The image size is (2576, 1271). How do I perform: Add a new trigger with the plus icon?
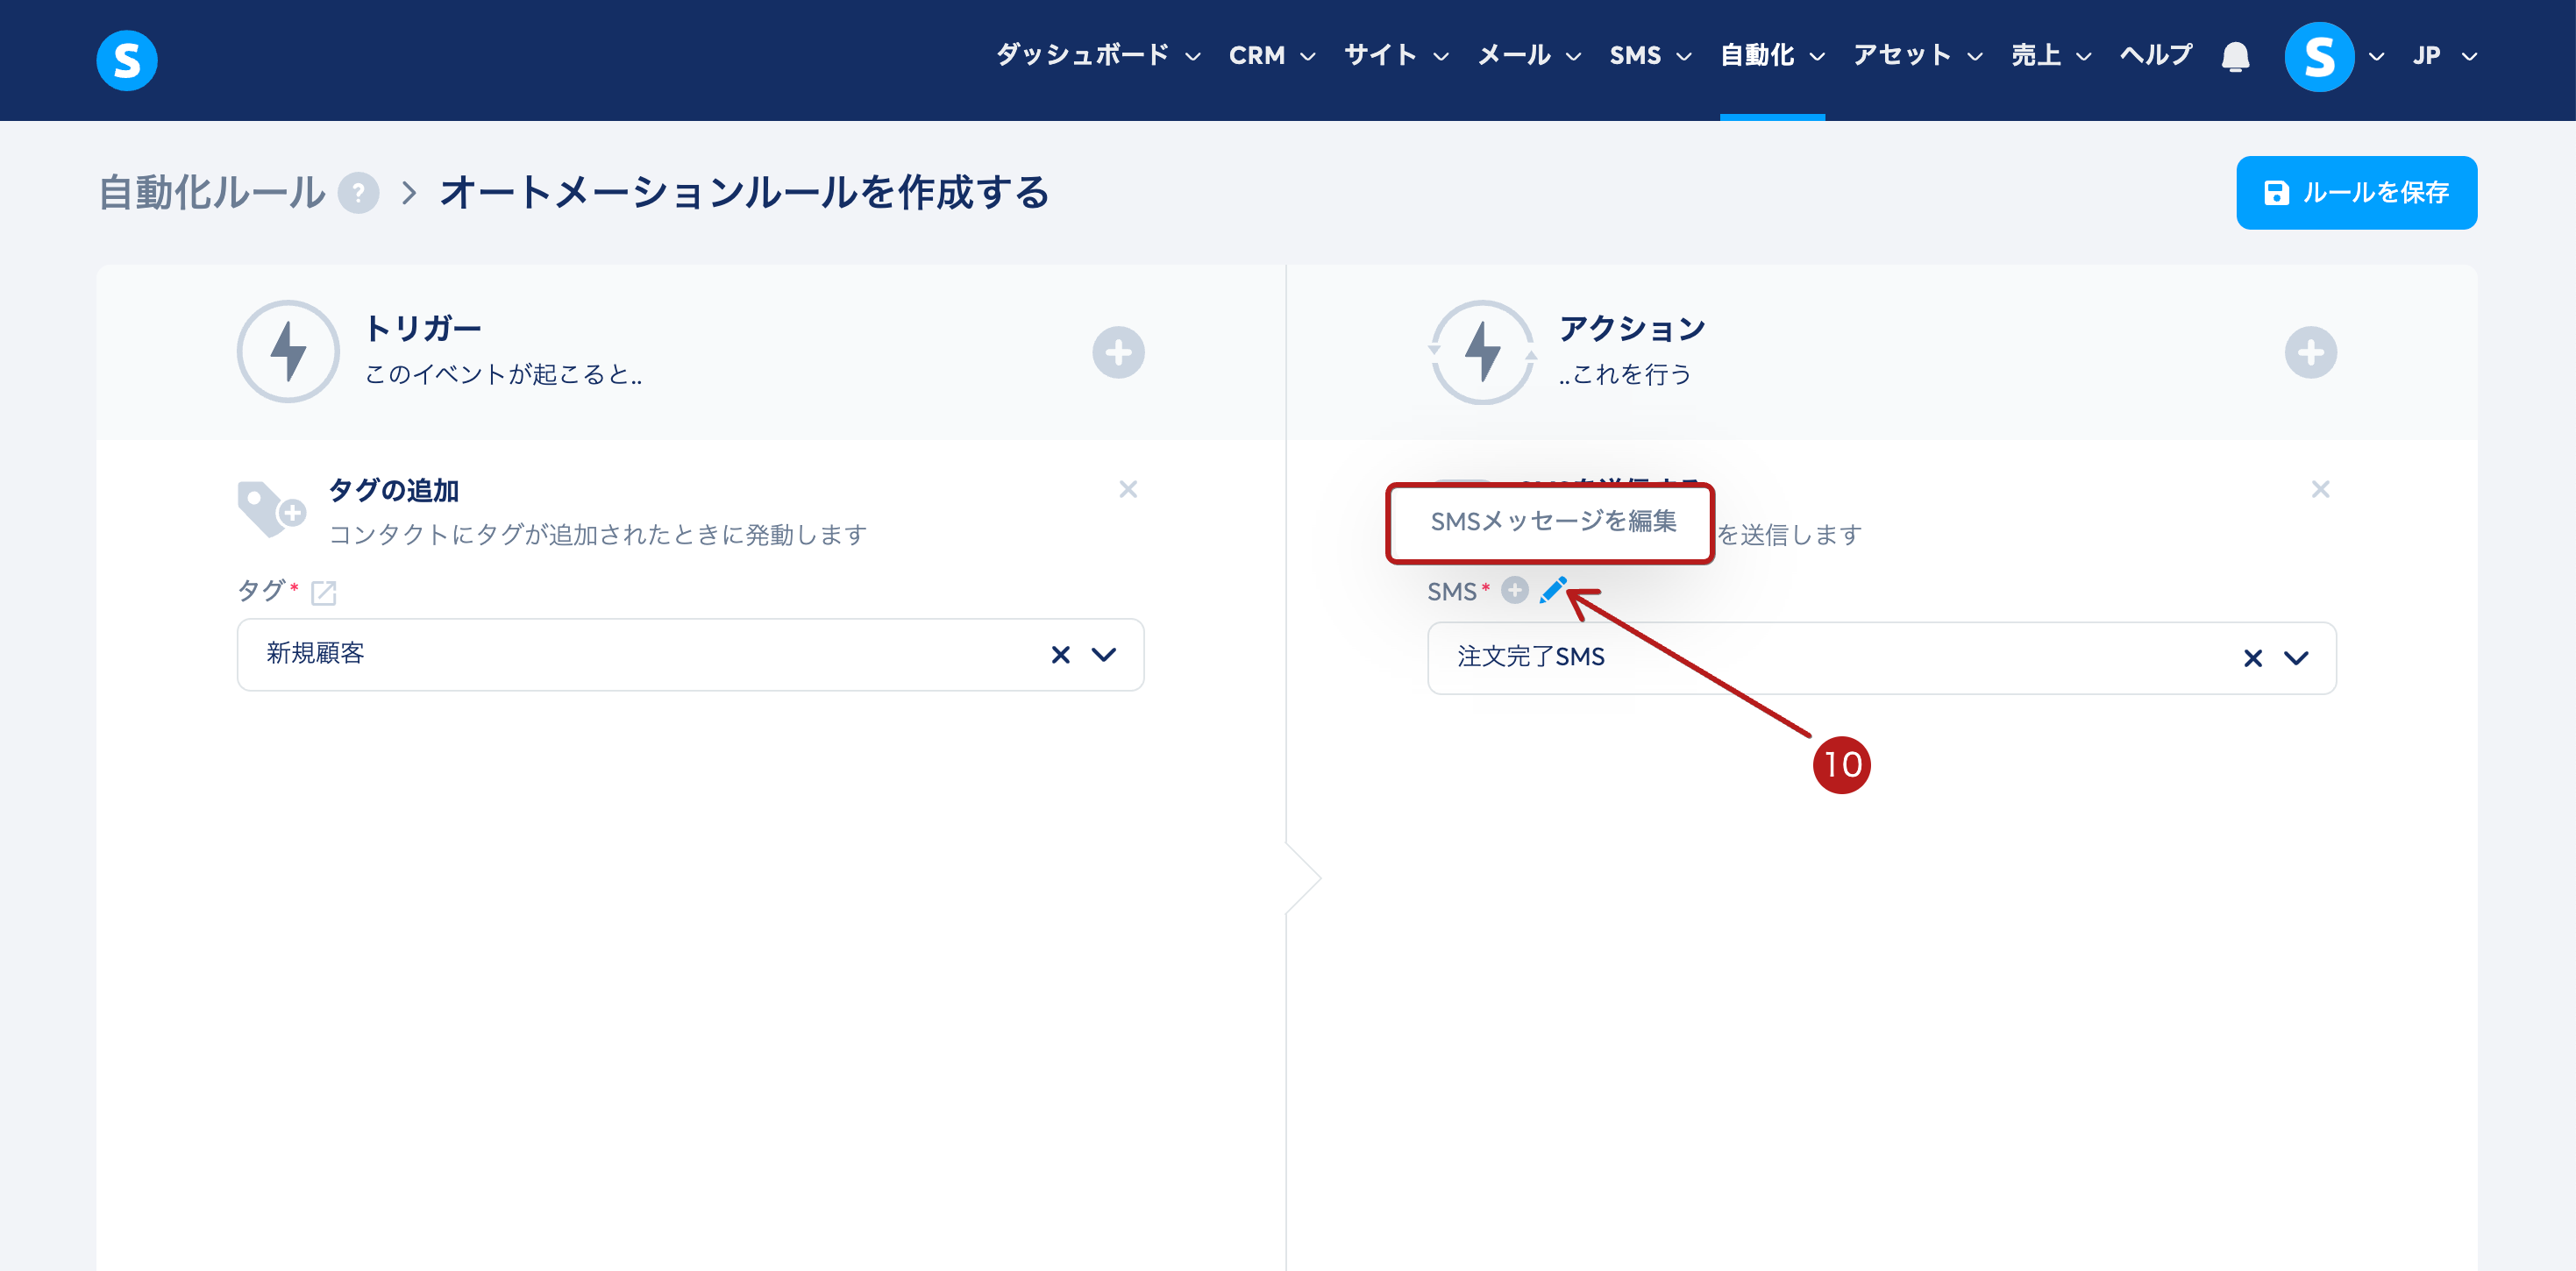tap(1118, 352)
